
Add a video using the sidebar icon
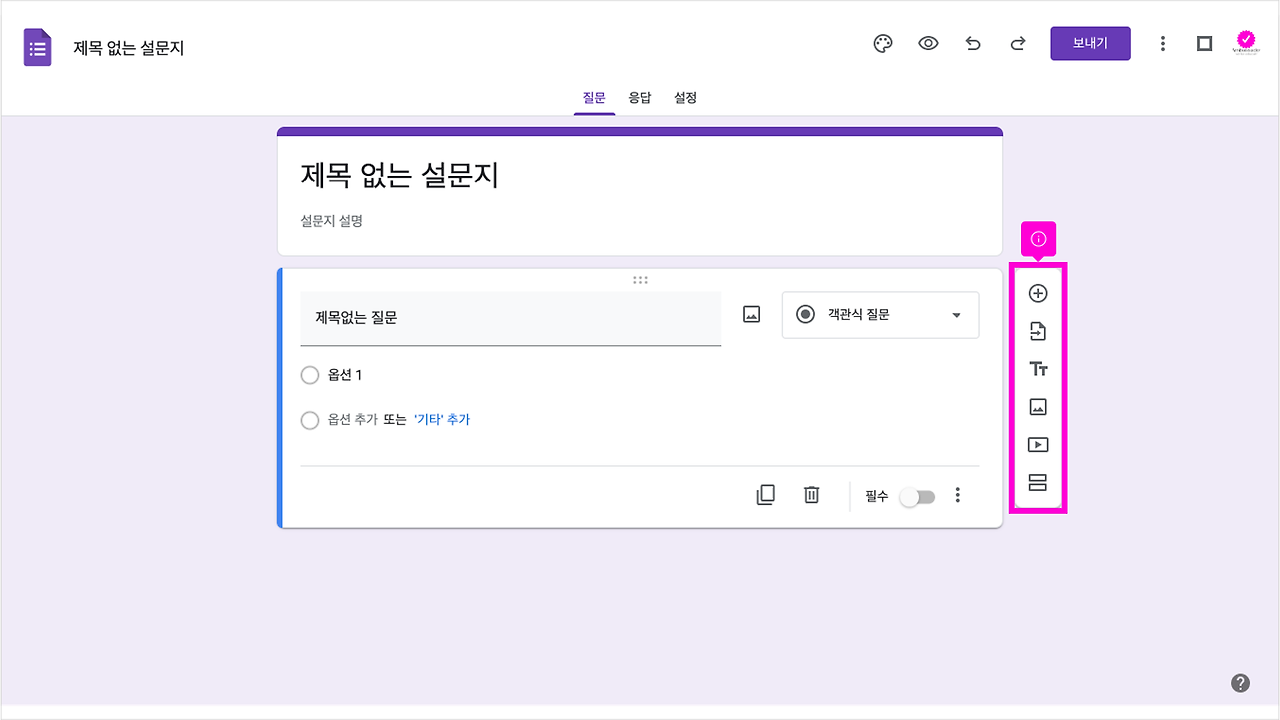pyautogui.click(x=1038, y=445)
